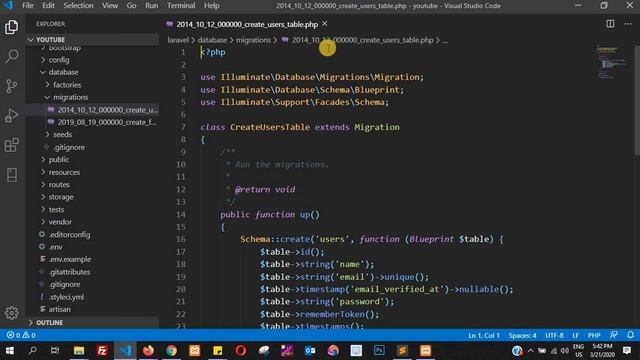This screenshot has width=640, height=360.
Task: Click the migrations breadcrumb segment
Action: click(x=253, y=40)
